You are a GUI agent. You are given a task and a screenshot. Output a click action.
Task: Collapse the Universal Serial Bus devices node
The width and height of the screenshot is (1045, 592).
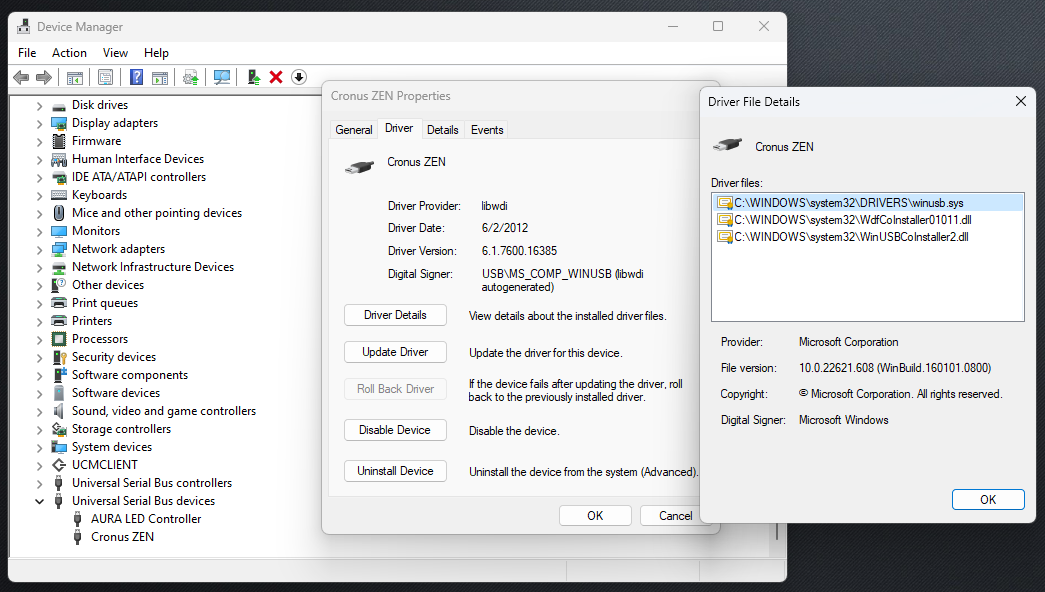(x=40, y=501)
